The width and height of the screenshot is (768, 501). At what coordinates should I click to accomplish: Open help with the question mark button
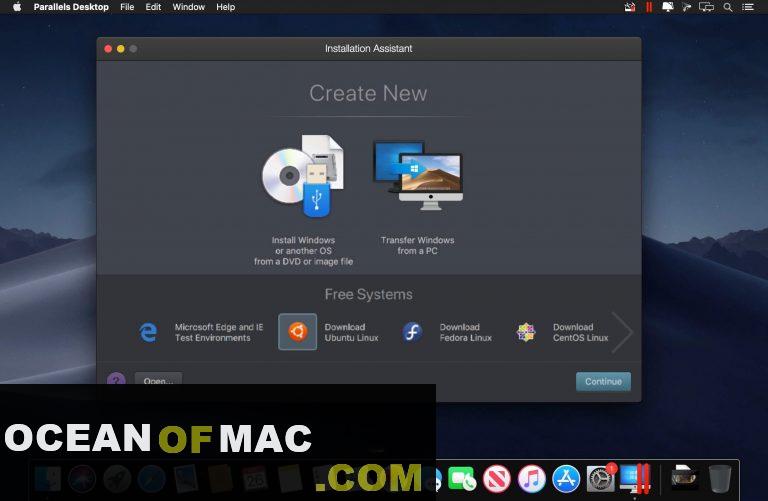click(x=116, y=379)
